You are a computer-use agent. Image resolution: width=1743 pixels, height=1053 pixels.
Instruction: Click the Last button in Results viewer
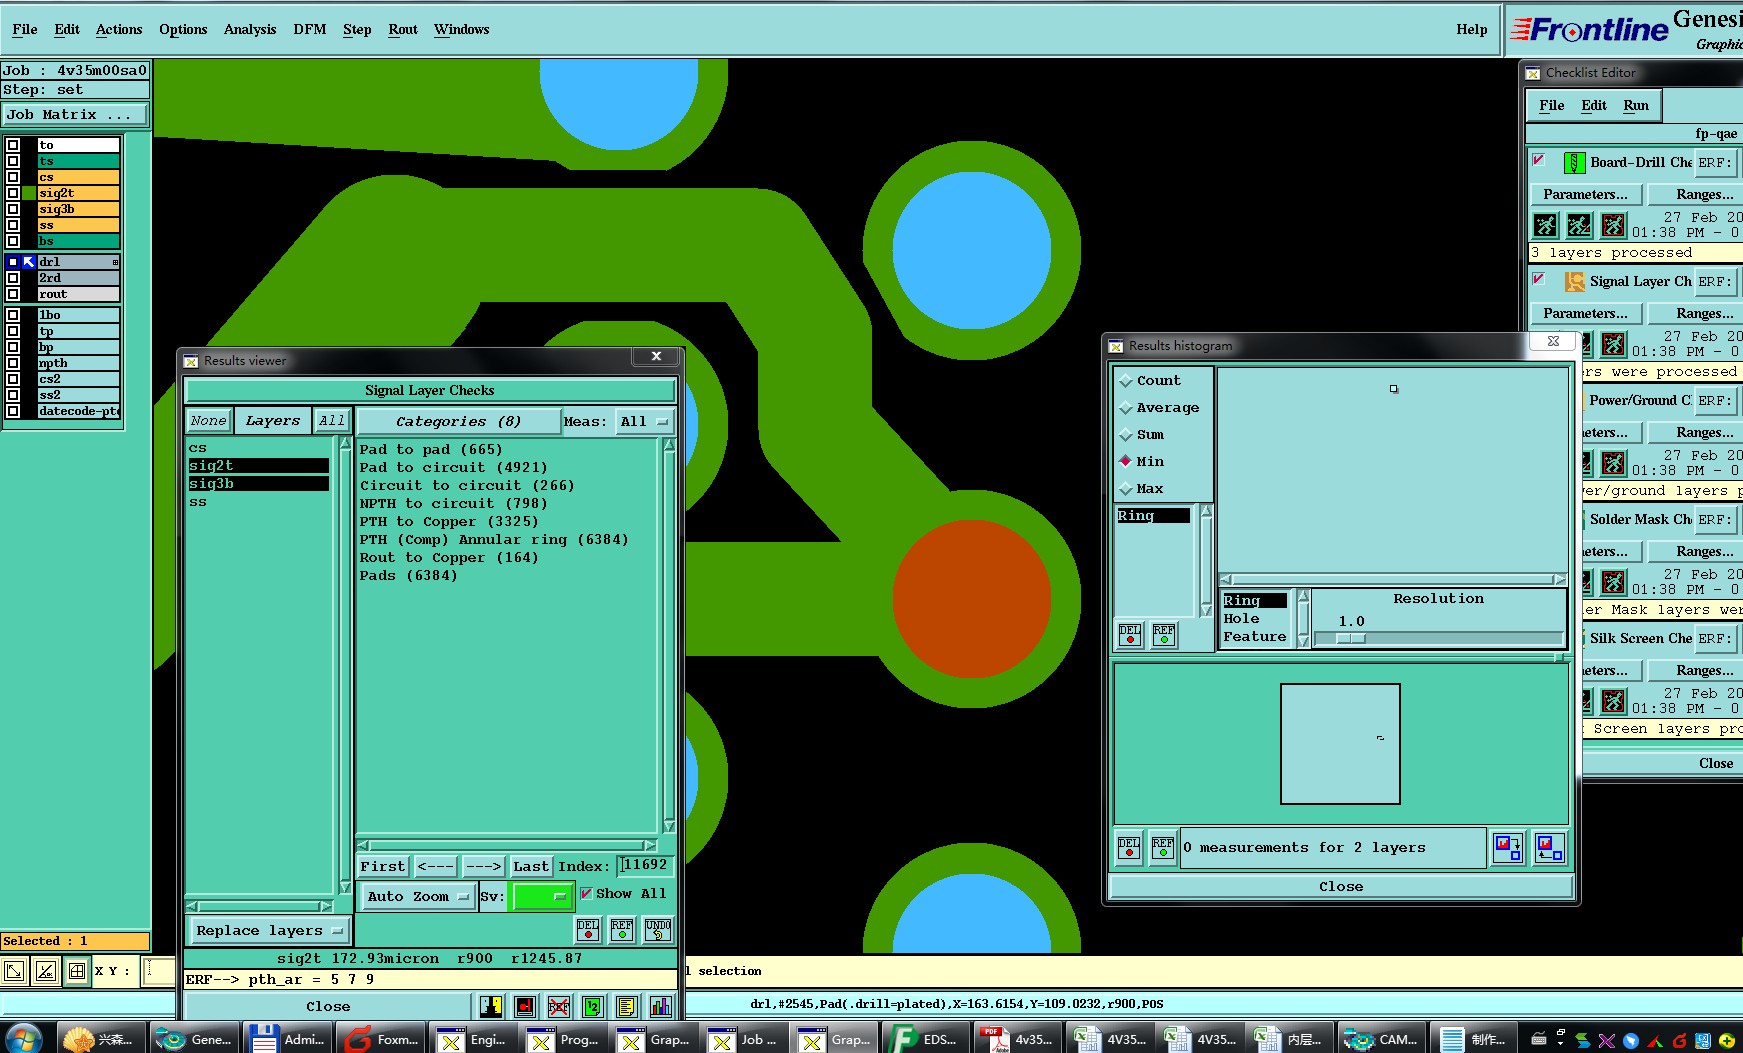click(x=531, y=866)
